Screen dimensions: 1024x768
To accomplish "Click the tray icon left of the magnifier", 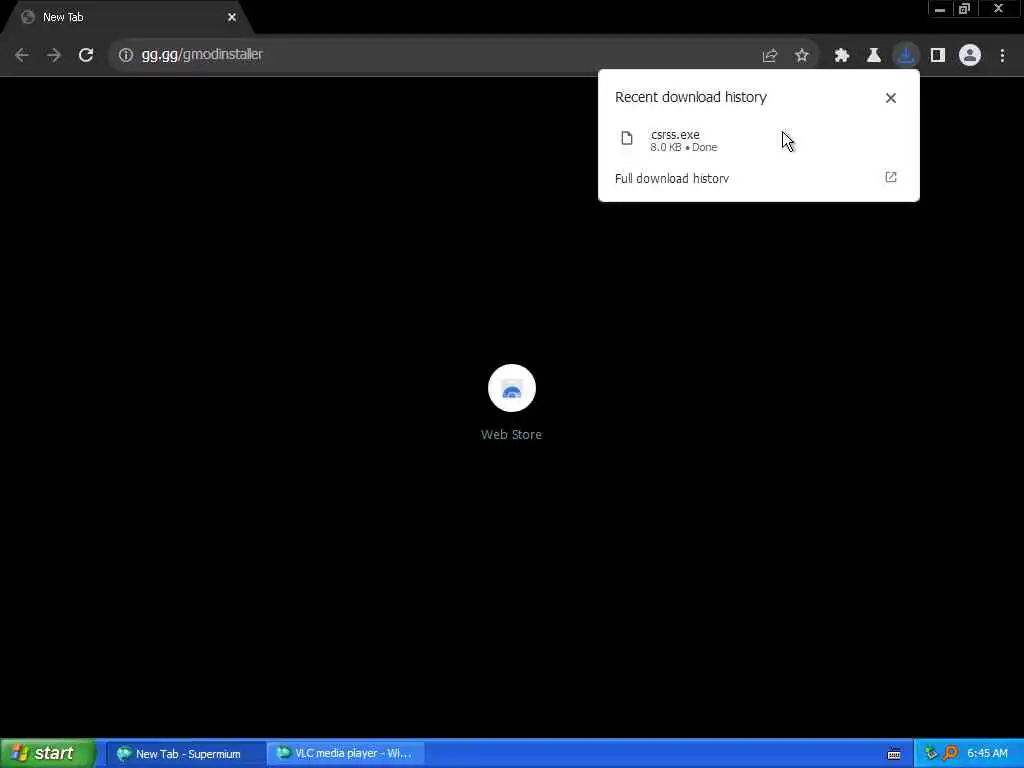I will point(932,754).
